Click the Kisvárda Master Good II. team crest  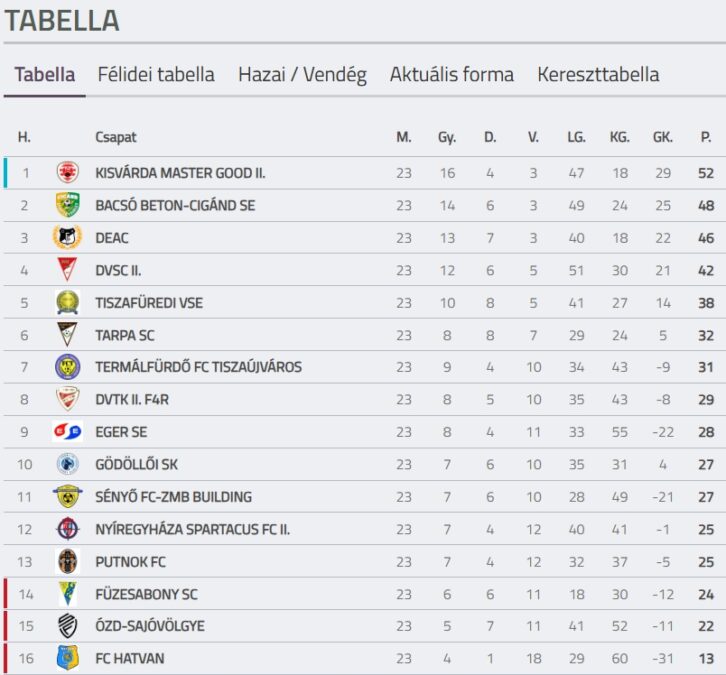(68, 173)
